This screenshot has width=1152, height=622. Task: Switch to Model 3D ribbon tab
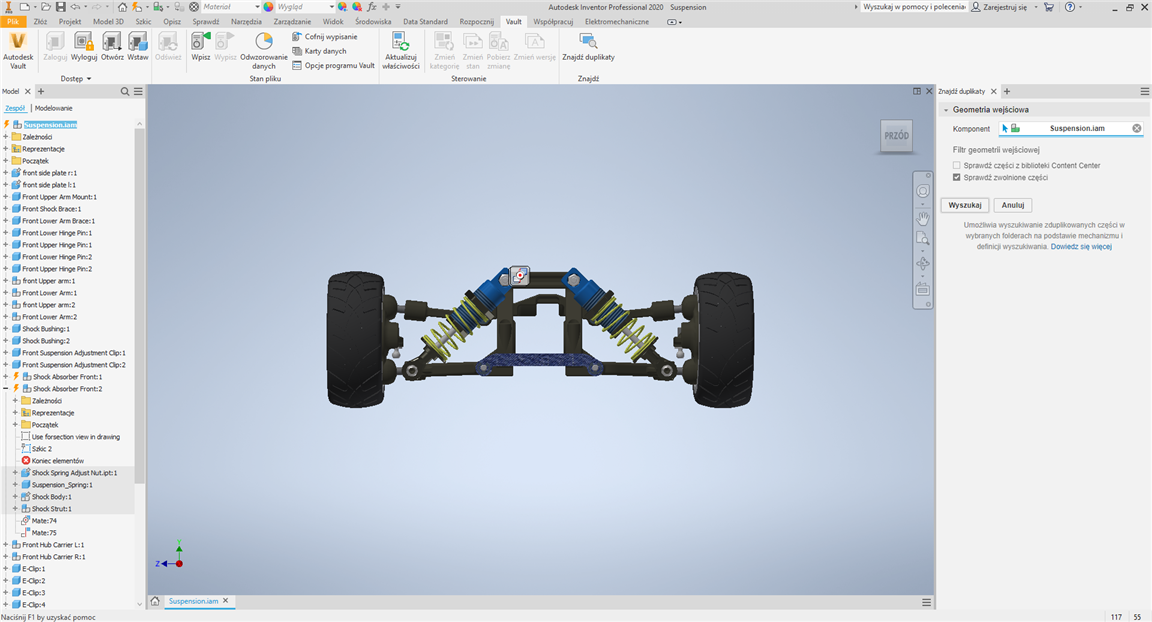pos(108,21)
